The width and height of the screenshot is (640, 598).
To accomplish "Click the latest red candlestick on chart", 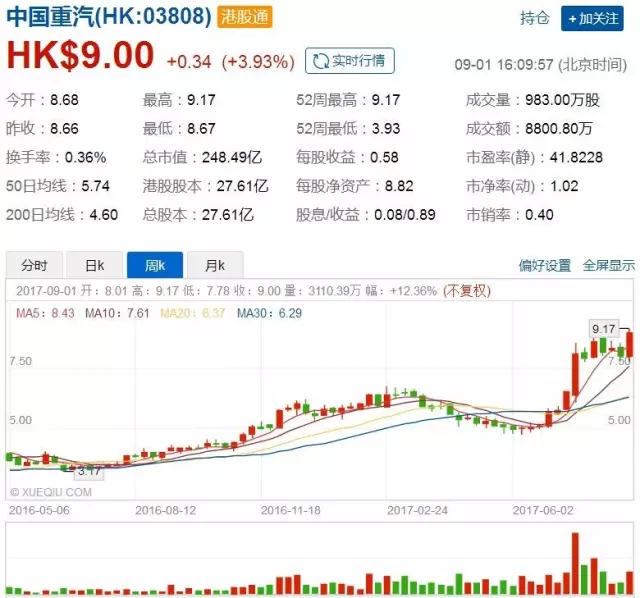I will coord(630,345).
